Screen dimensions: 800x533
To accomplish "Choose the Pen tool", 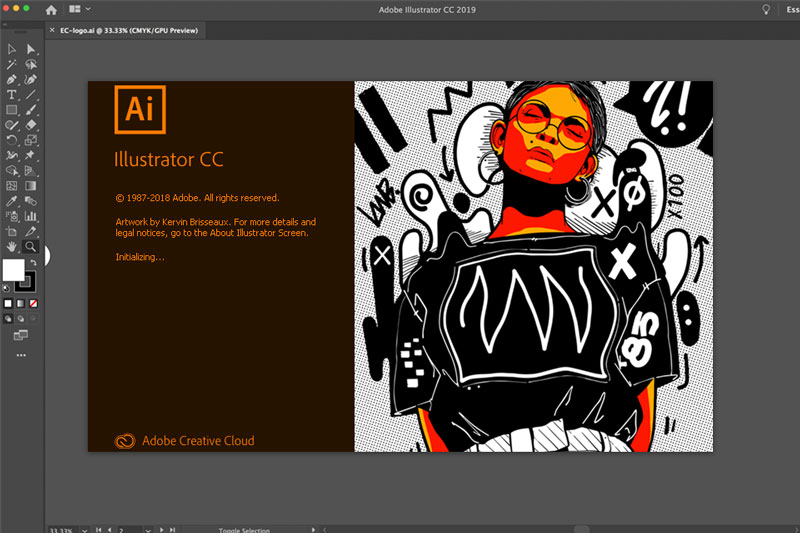I will tap(12, 79).
